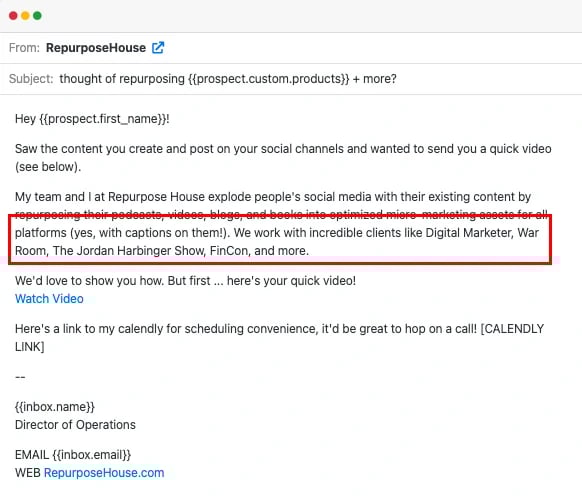Click the Subject line text
Screen dimensions: 582x499
tap(228, 79)
